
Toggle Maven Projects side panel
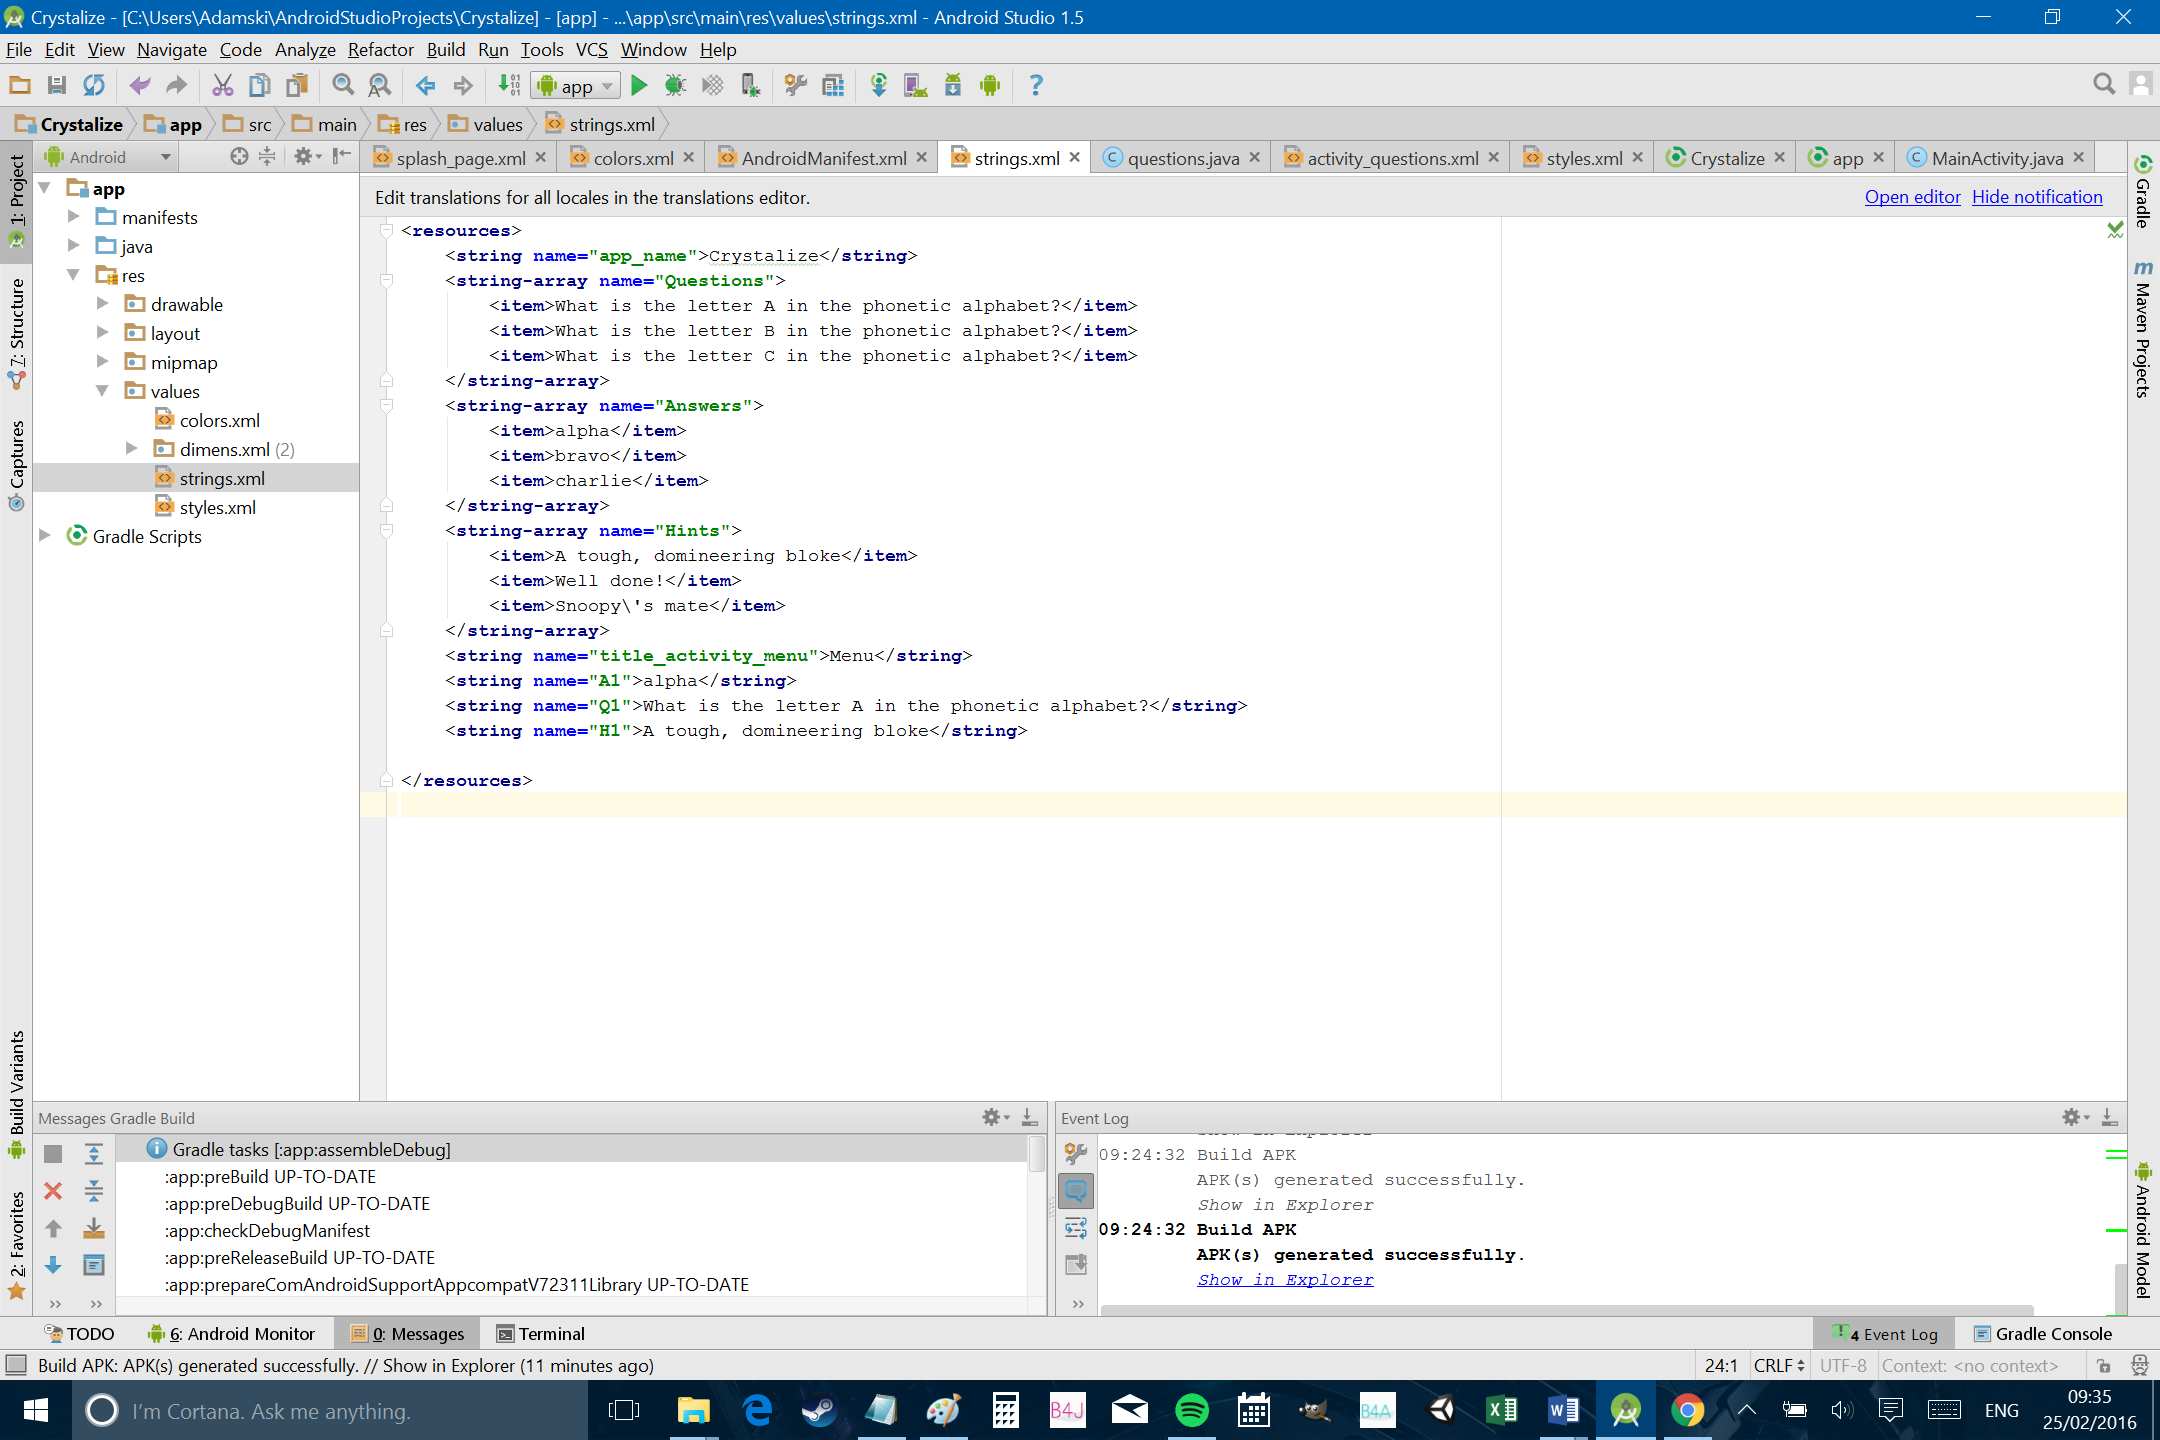[2143, 330]
